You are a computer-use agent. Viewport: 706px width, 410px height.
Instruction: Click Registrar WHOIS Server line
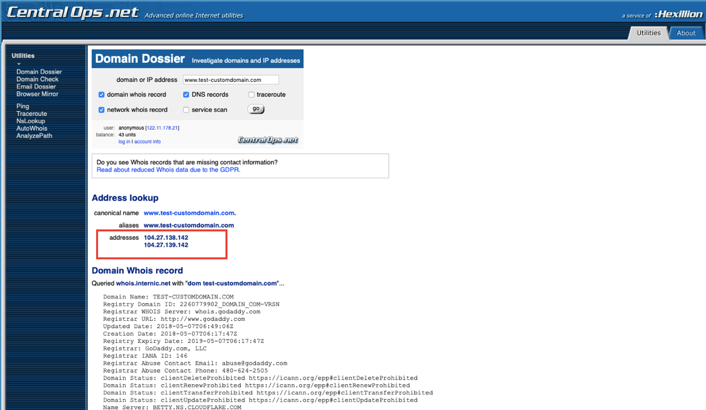(x=181, y=311)
